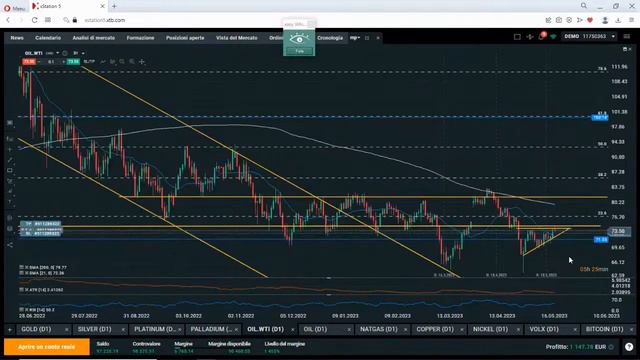
Task: Select the crosshair tool in chart toolbar
Action: coord(142,62)
